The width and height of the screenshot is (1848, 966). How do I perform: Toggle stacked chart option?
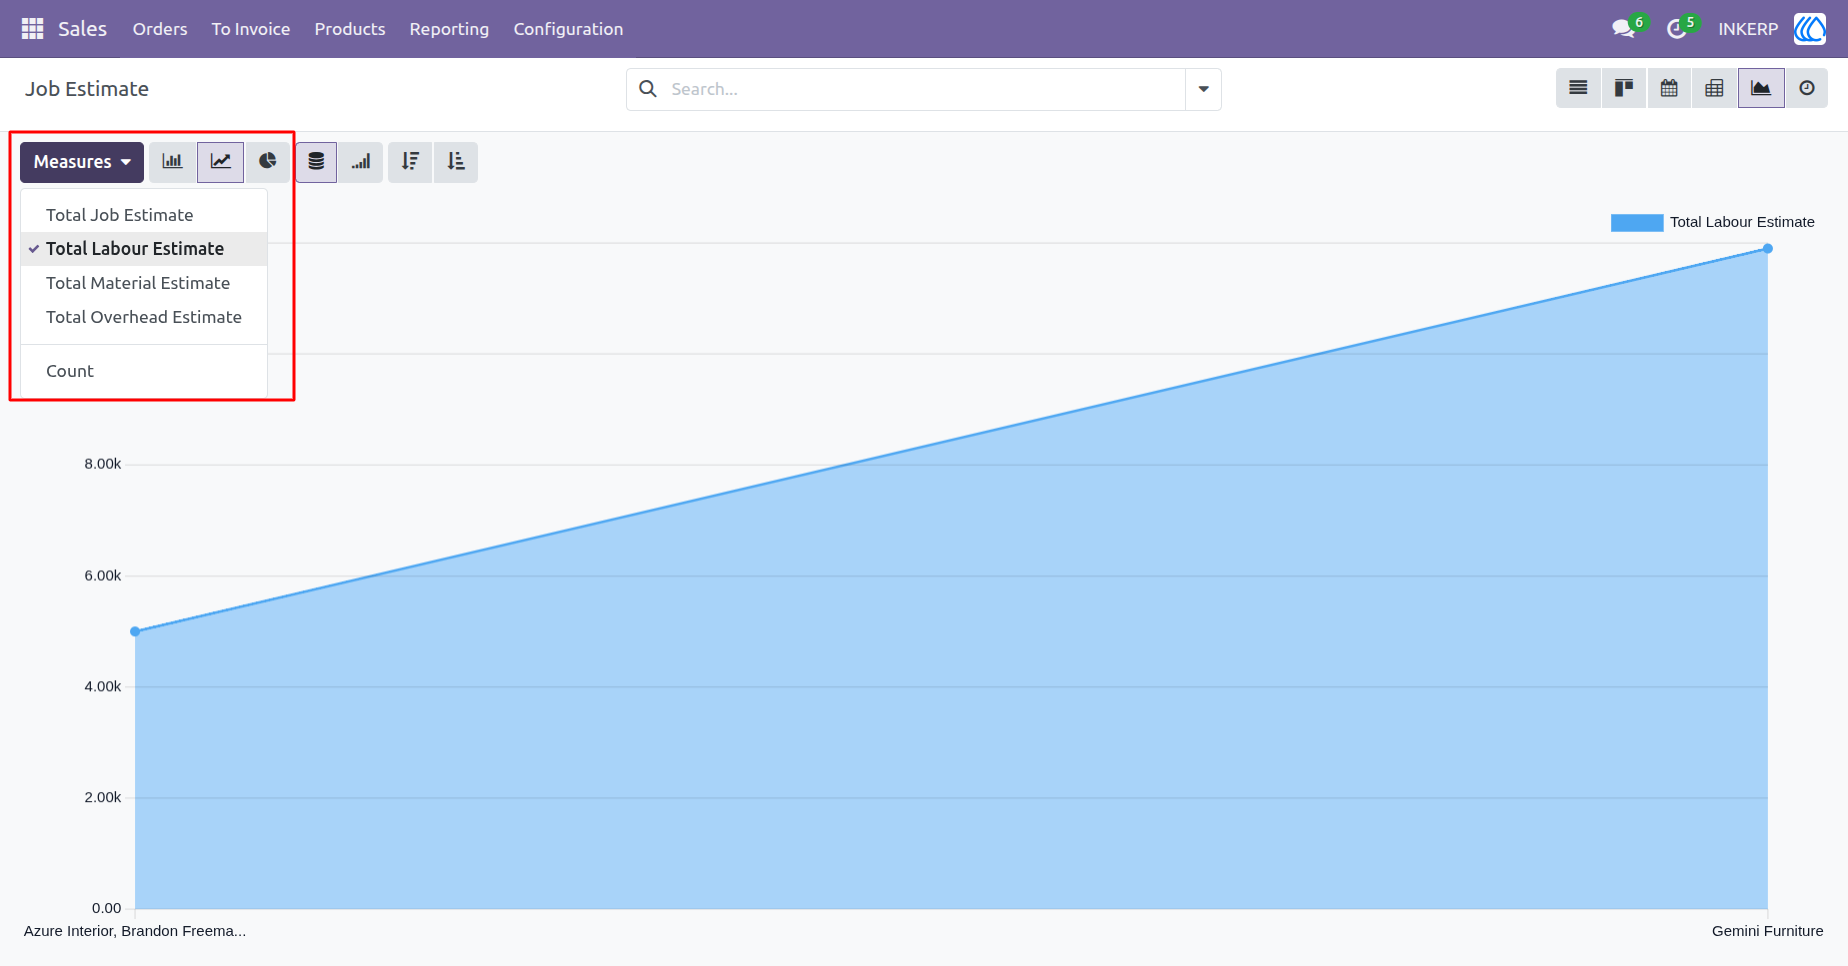pyautogui.click(x=316, y=162)
